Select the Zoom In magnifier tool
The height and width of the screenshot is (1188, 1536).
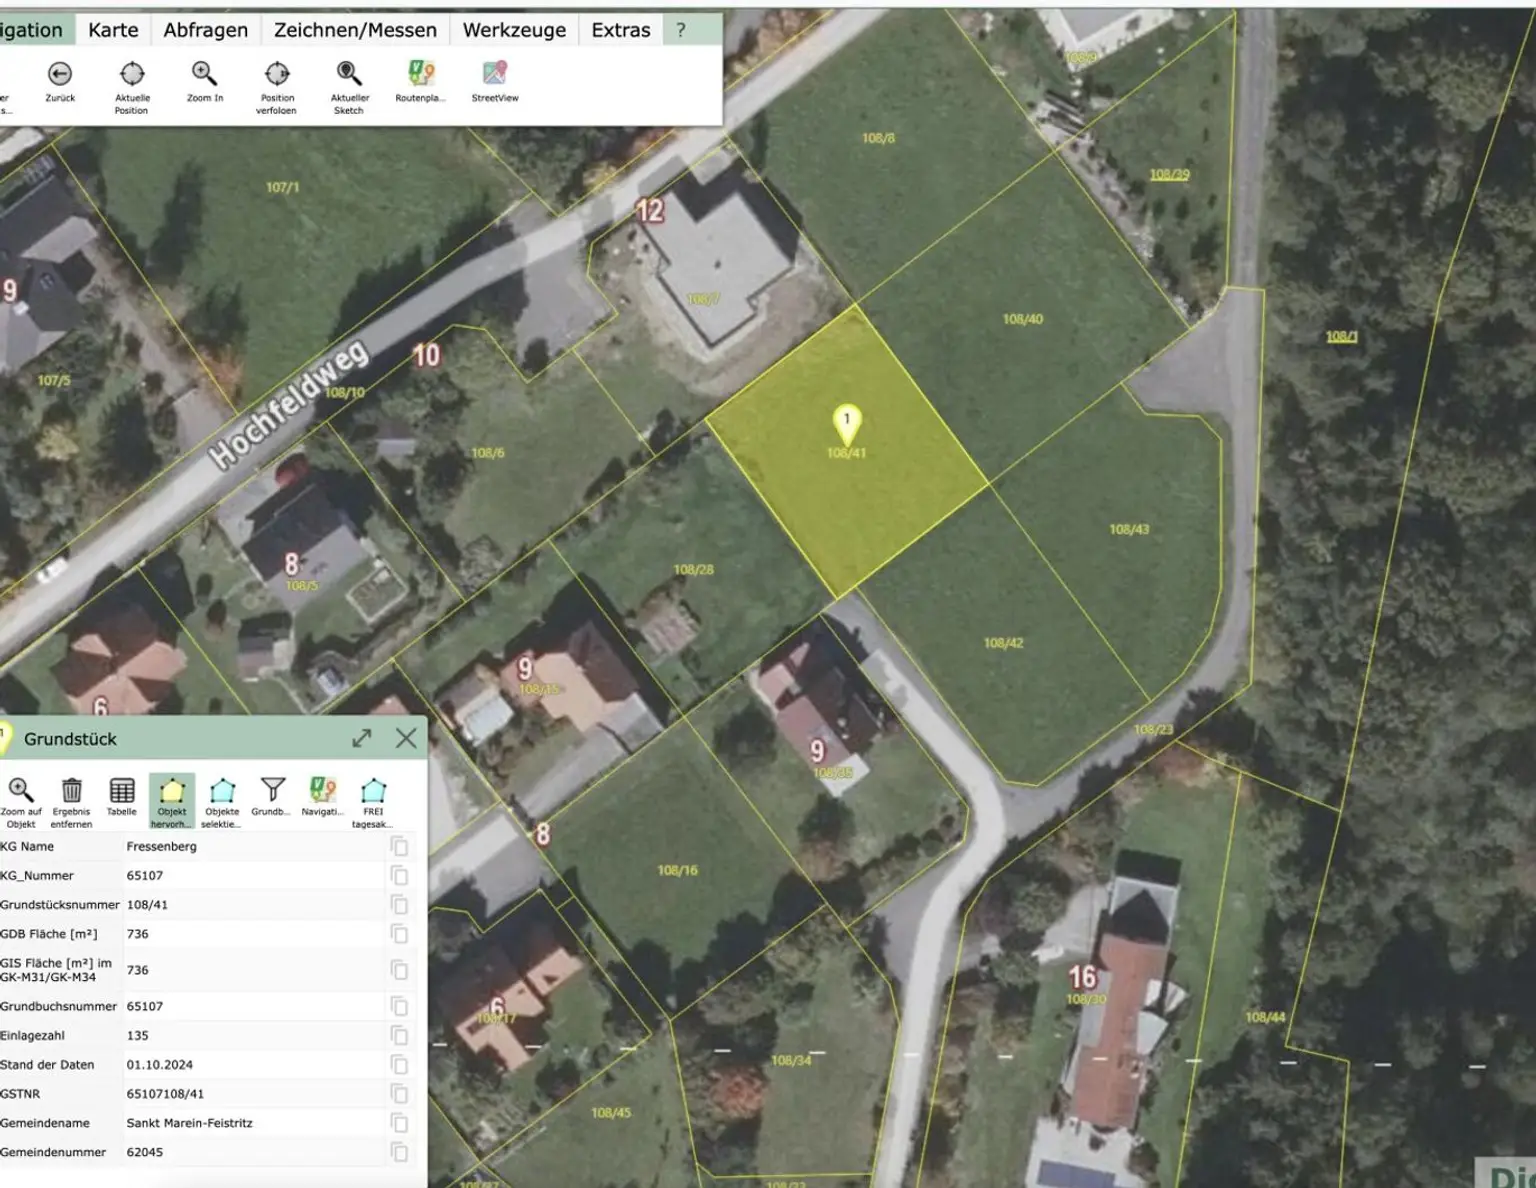(x=204, y=74)
